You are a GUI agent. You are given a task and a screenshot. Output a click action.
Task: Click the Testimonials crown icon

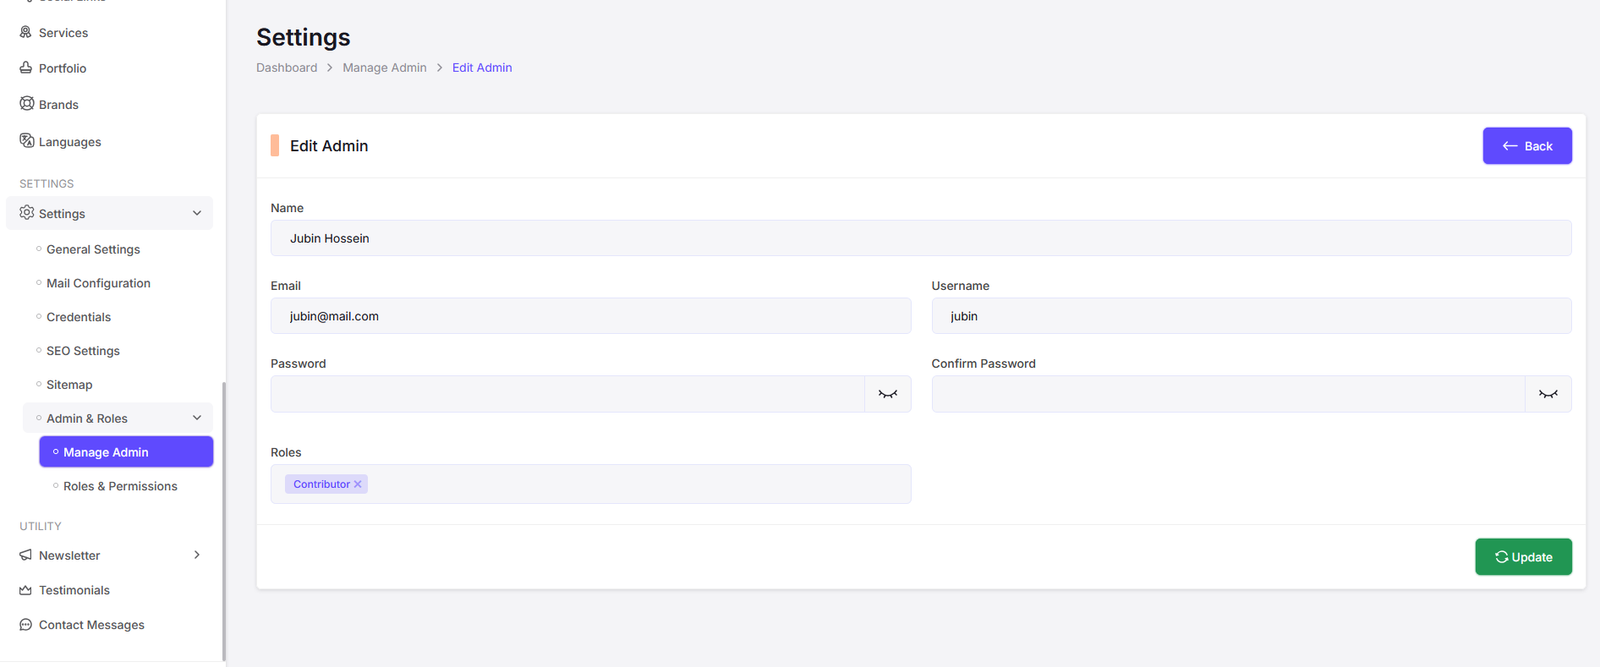point(26,590)
